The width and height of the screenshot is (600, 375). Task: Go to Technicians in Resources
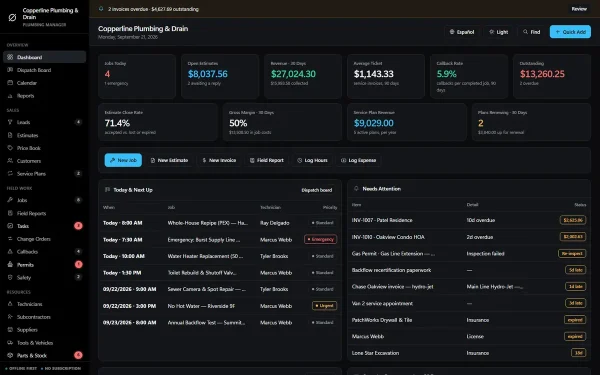[x=44, y=304]
